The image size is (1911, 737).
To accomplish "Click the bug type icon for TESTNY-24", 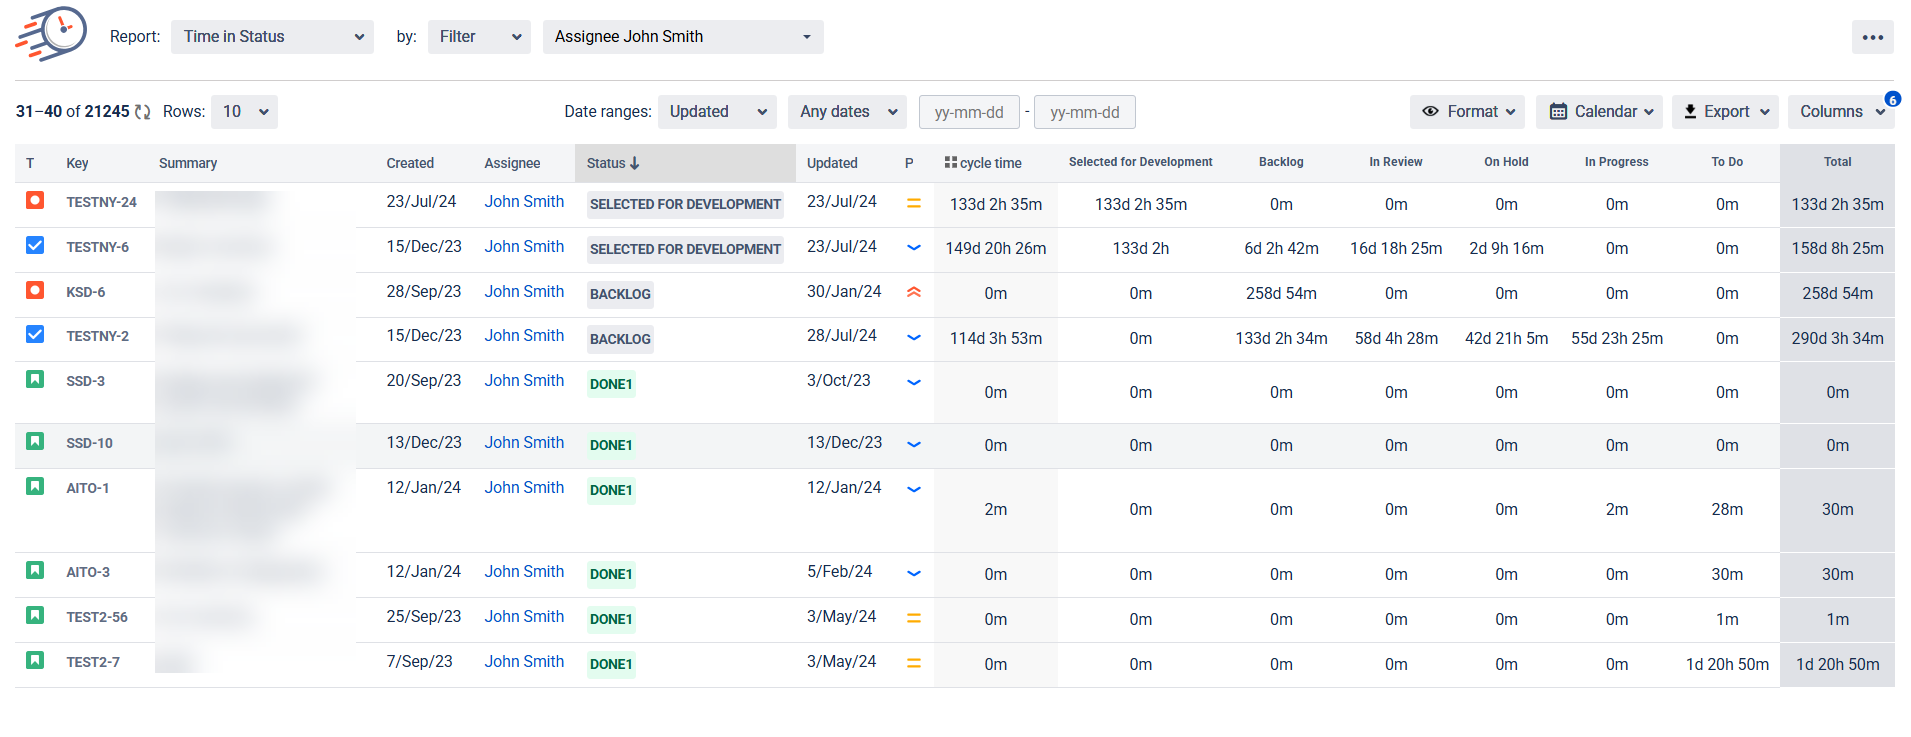I will pyautogui.click(x=35, y=201).
